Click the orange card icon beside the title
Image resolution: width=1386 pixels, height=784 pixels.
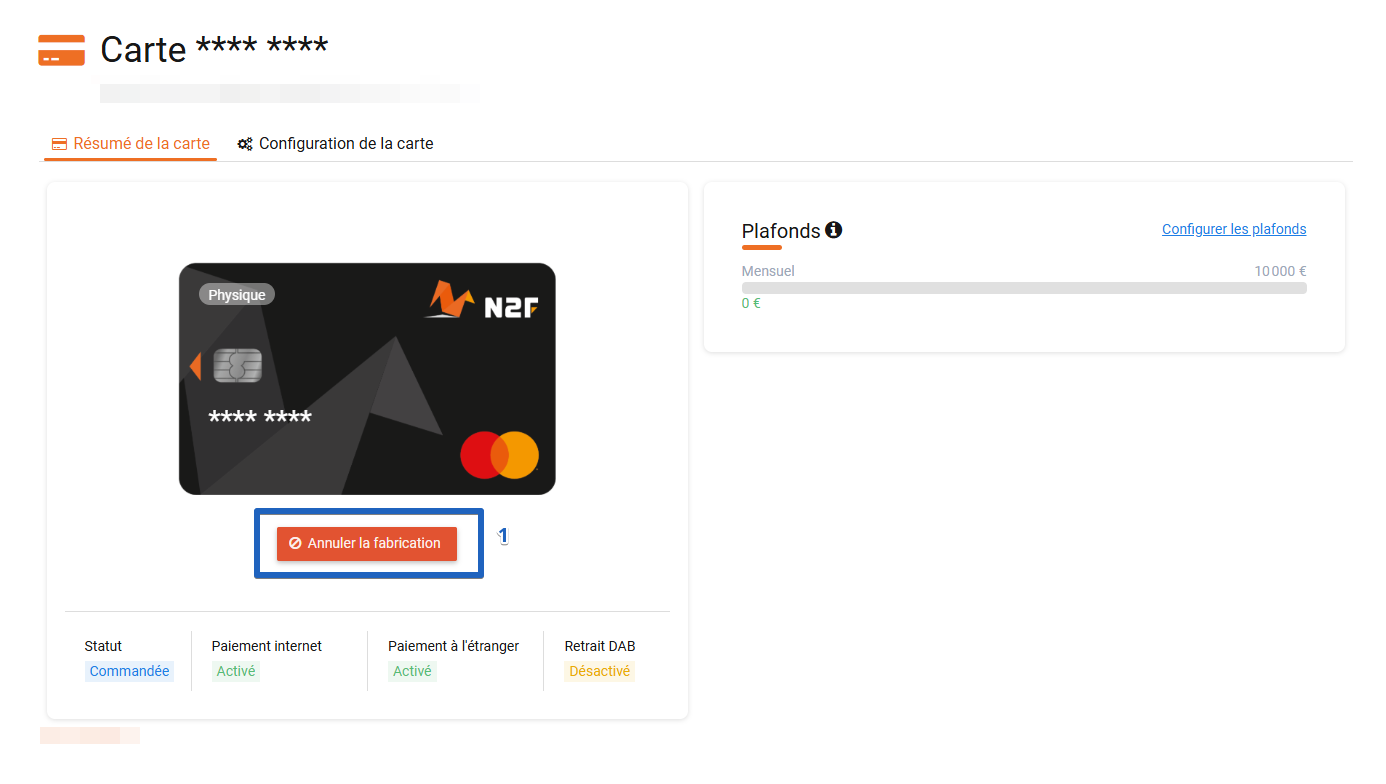click(61, 50)
